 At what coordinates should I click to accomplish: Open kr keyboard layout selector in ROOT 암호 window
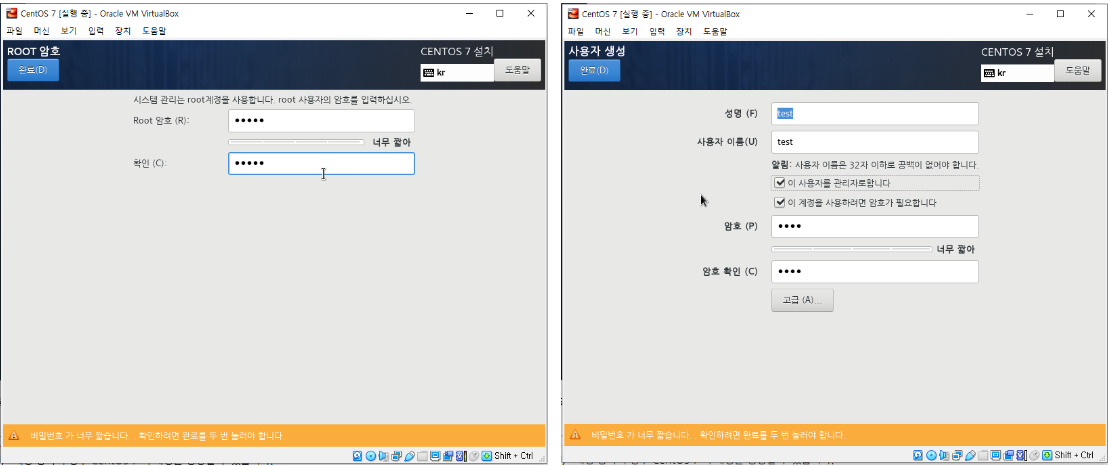[457, 72]
